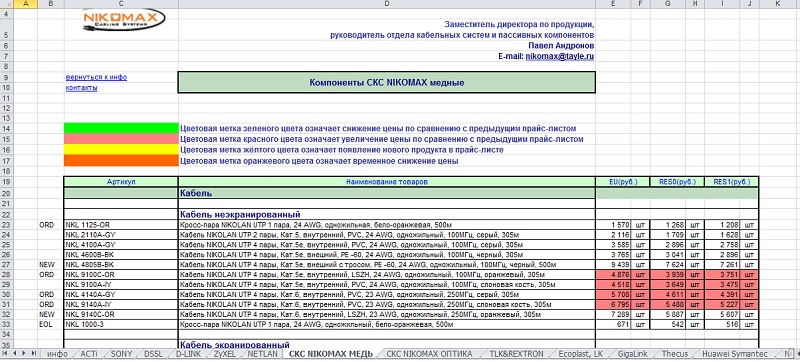Select column G header

(668, 4)
